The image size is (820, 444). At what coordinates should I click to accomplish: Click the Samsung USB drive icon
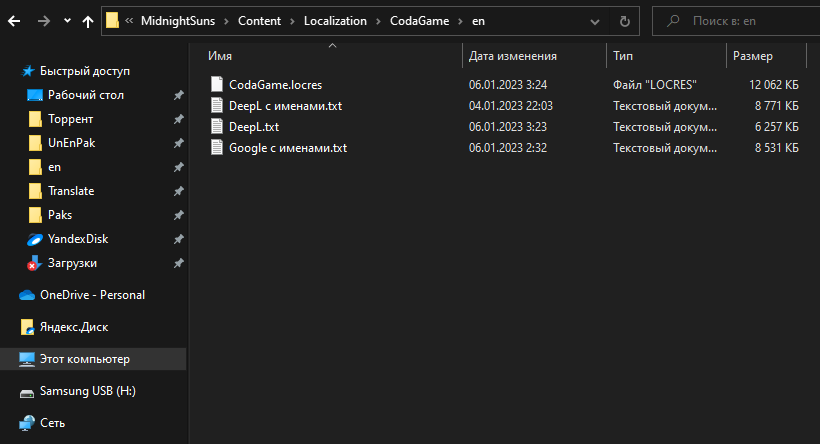27,393
